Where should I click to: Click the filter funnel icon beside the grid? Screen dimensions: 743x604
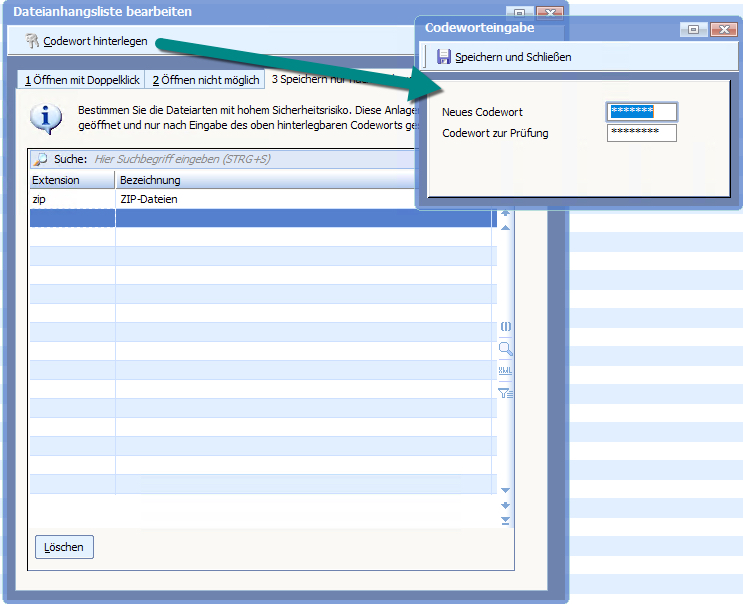506,393
